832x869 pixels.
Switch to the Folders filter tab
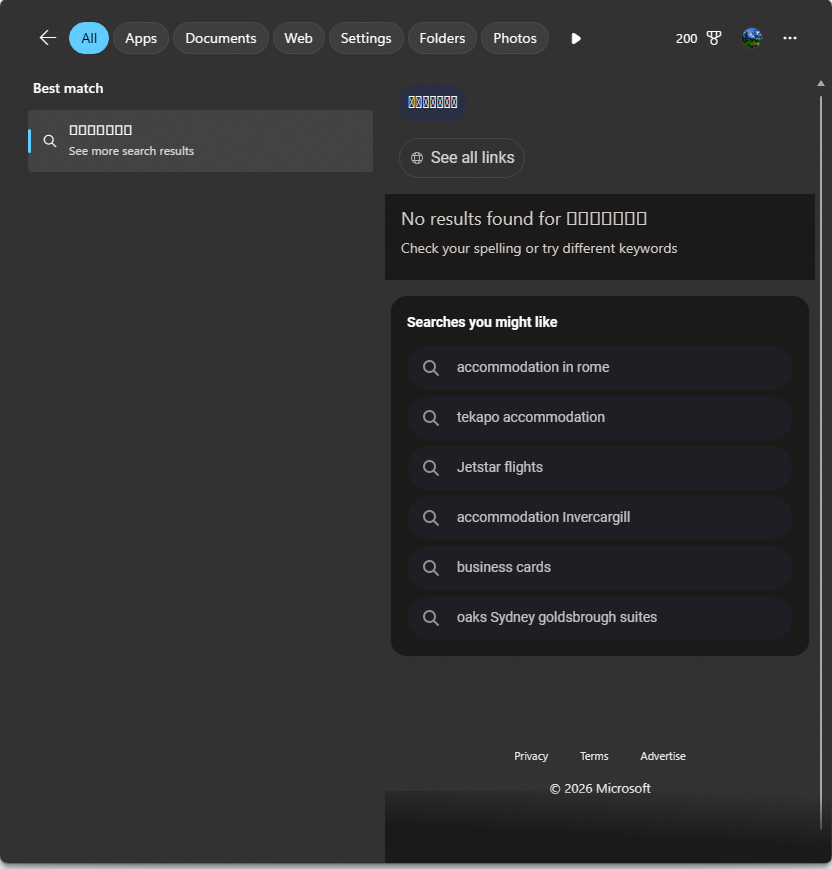(442, 38)
